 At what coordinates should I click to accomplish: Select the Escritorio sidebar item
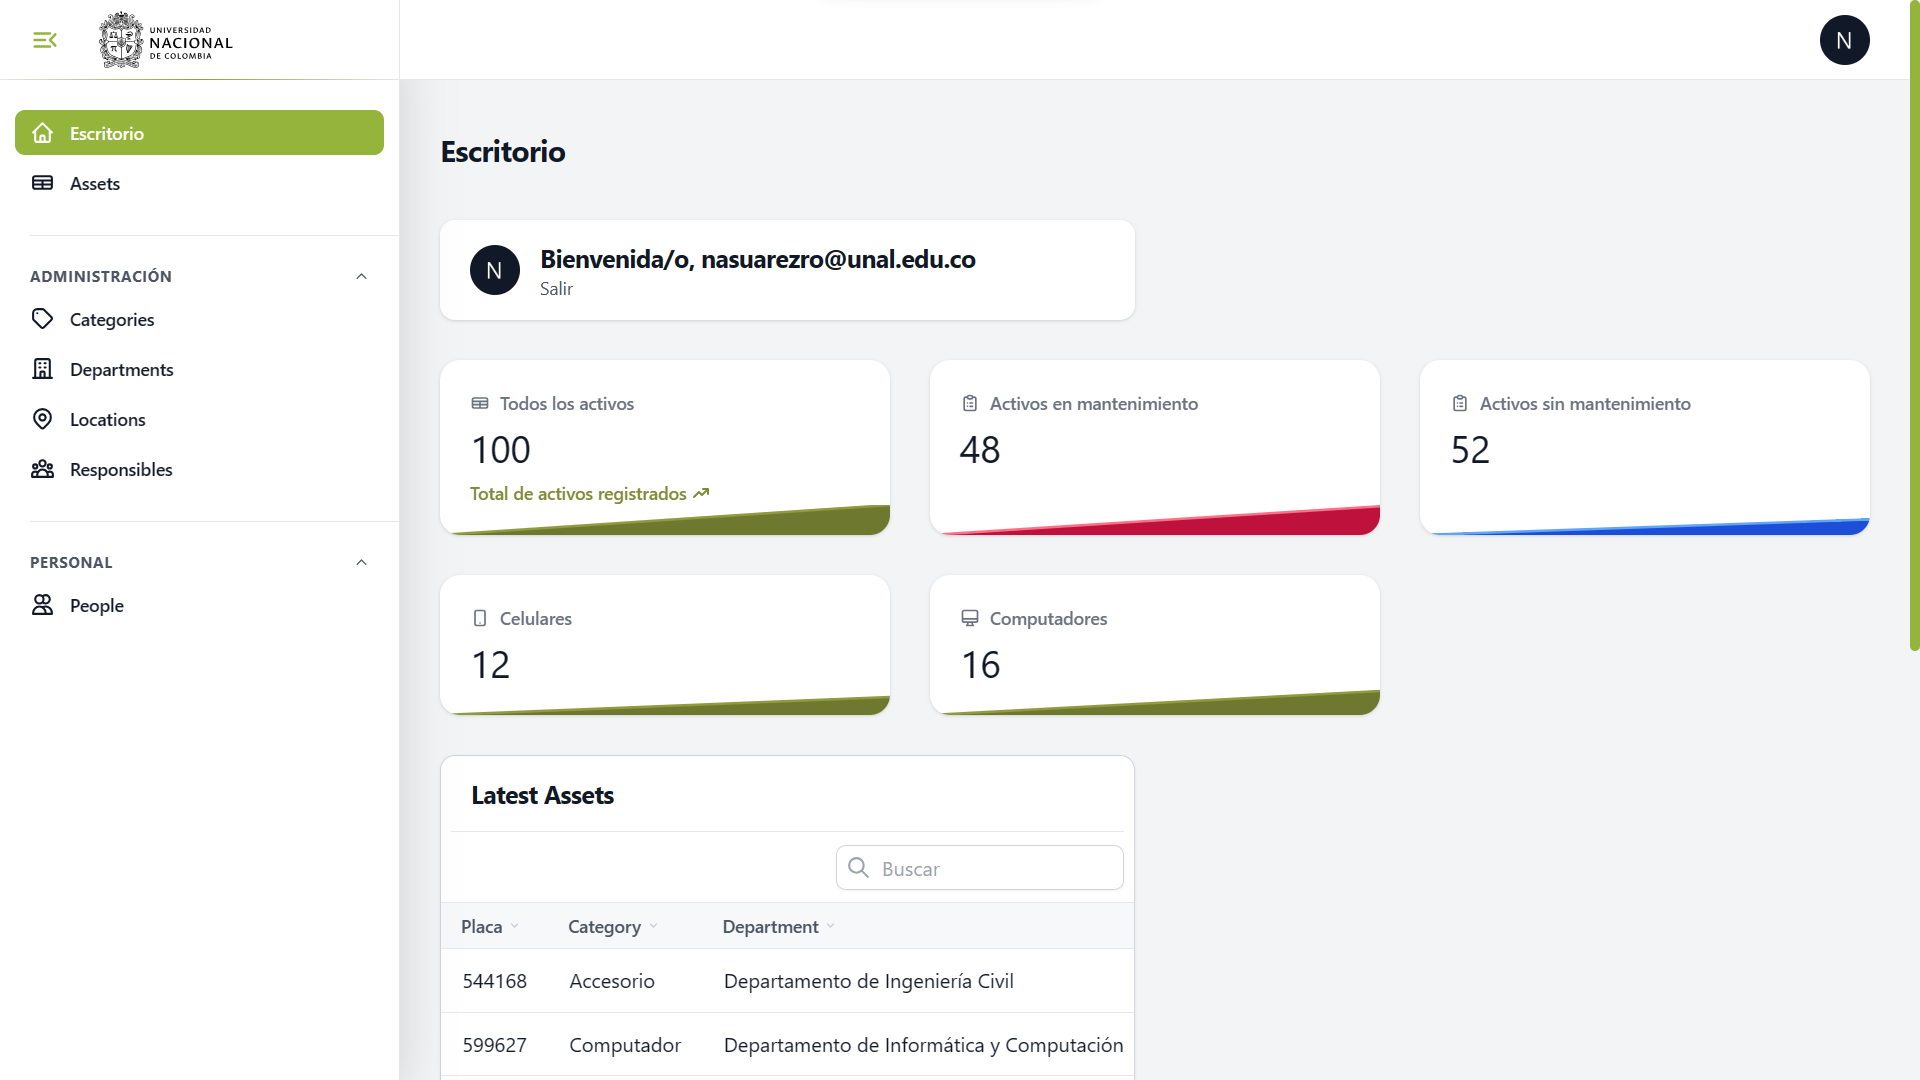[199, 133]
